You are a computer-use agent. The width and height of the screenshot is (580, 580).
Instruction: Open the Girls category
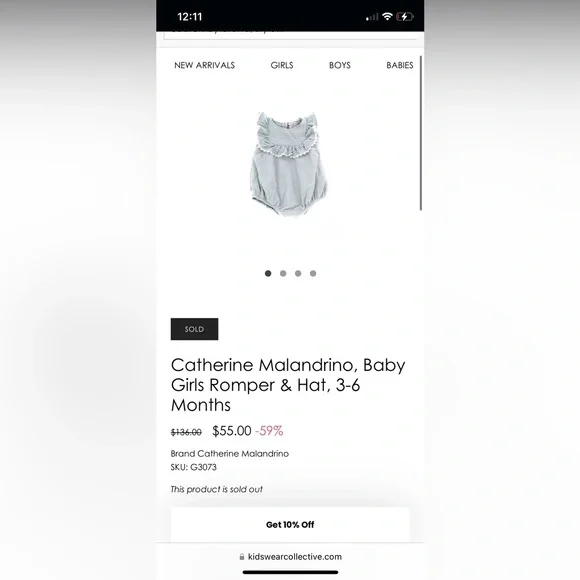(x=282, y=65)
